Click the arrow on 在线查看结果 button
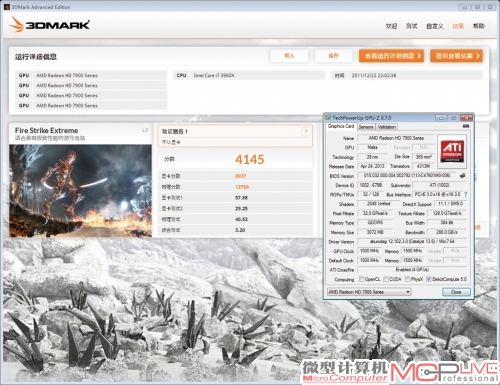 478,56
